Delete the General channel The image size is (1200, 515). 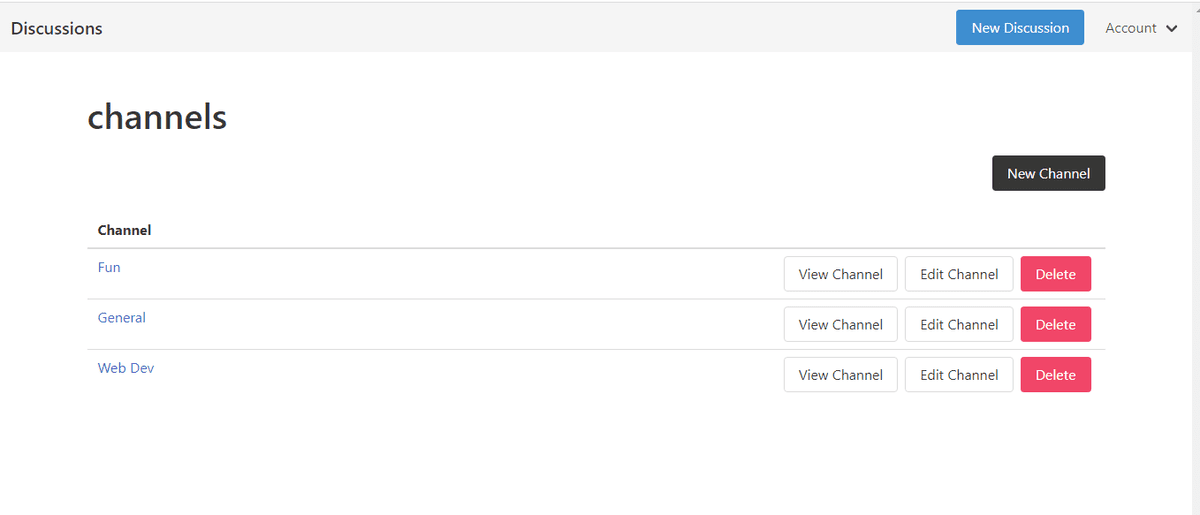tap(1056, 324)
